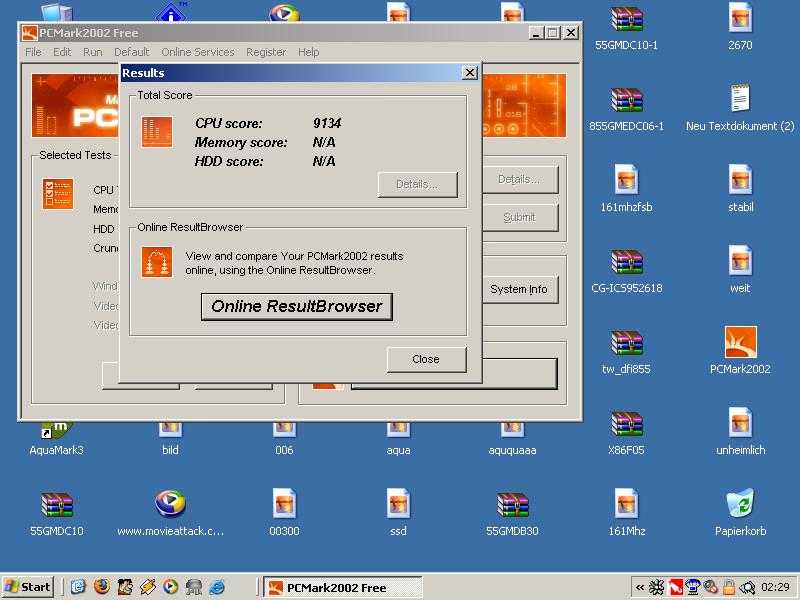
Task: Select the 00300 image file
Action: tap(284, 514)
